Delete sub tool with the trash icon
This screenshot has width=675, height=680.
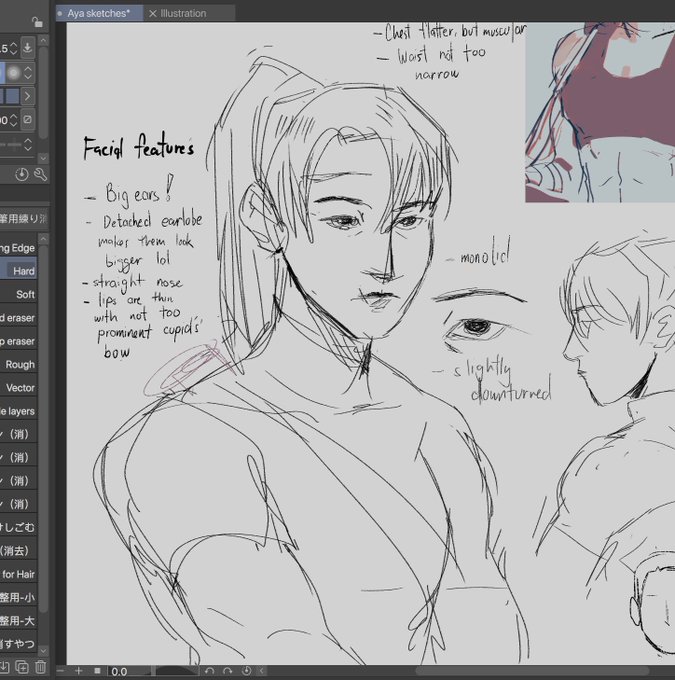point(40,667)
